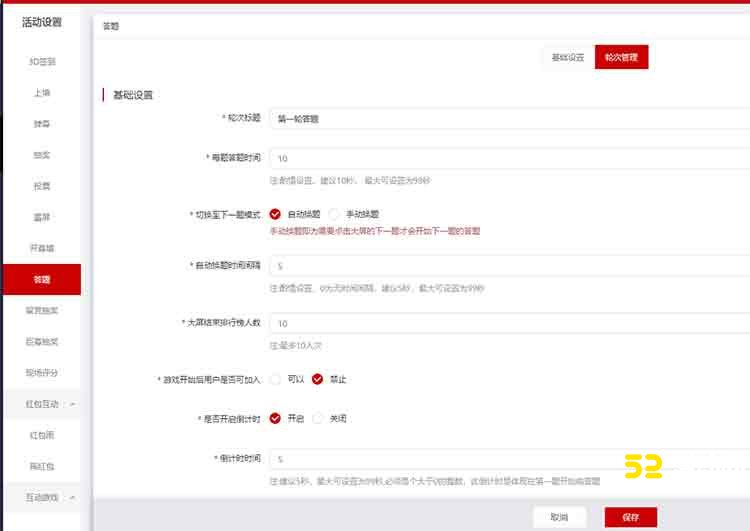
Task: Click the 自动跳题时间间隔 input field
Action: point(509,266)
